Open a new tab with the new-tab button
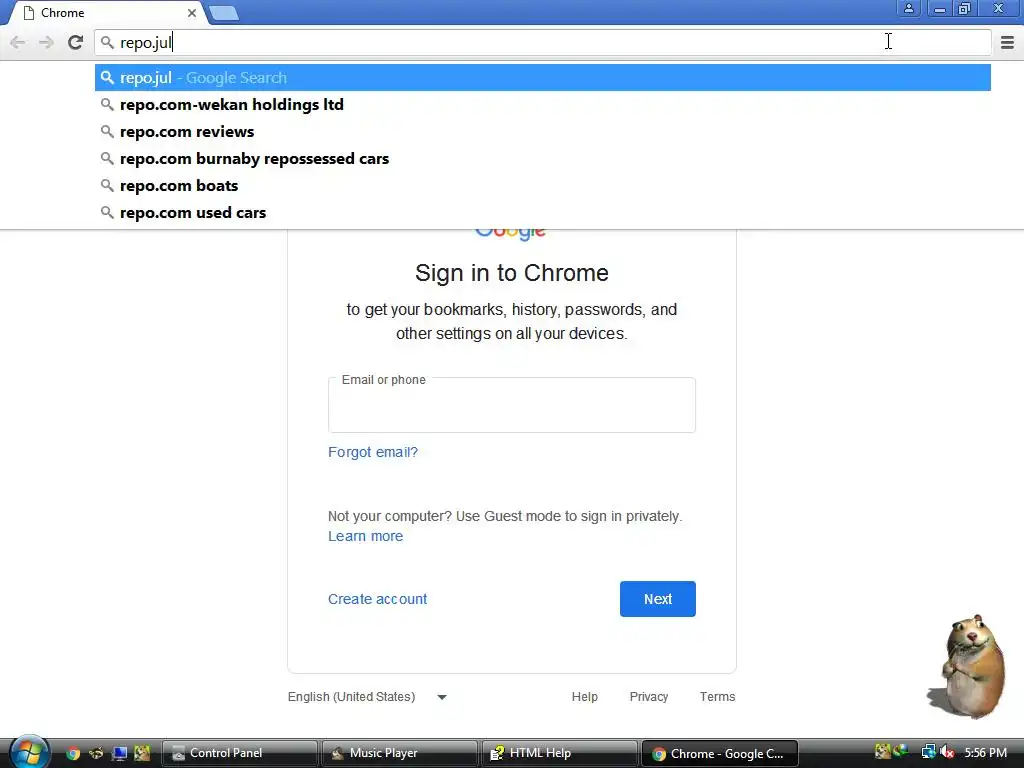1024x768 pixels. pyautogui.click(x=224, y=13)
